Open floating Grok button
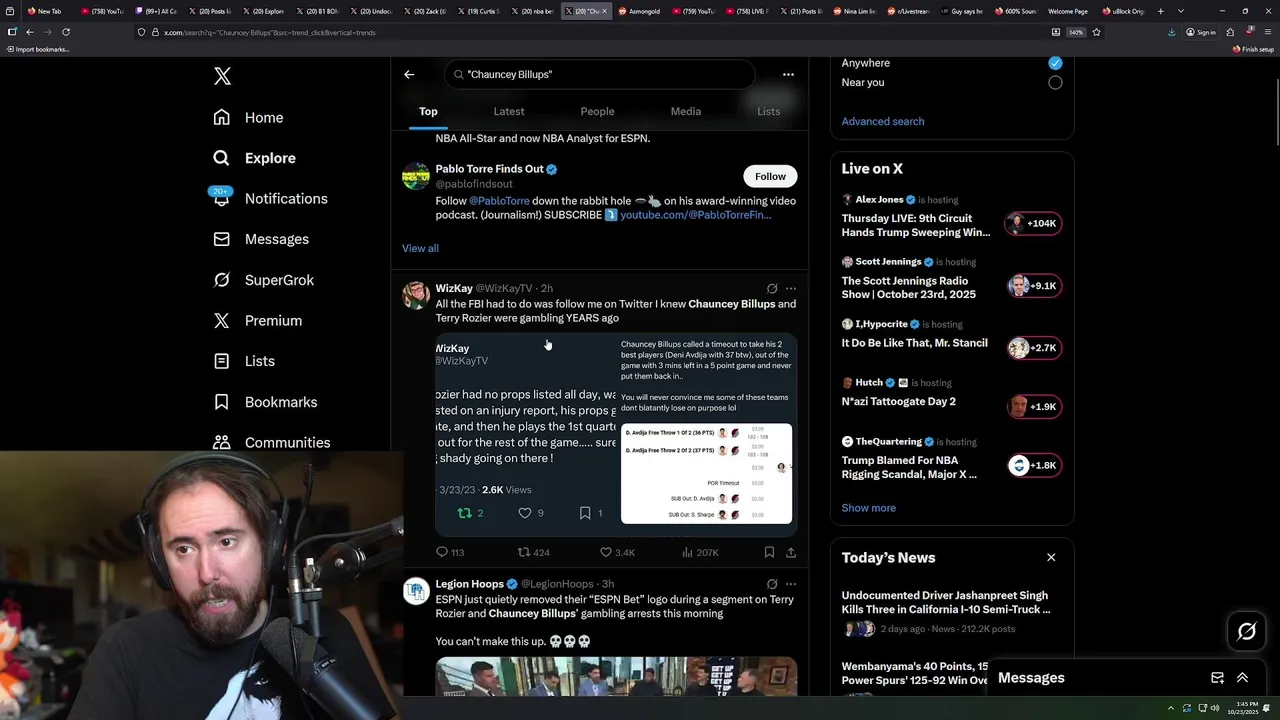 (1247, 631)
